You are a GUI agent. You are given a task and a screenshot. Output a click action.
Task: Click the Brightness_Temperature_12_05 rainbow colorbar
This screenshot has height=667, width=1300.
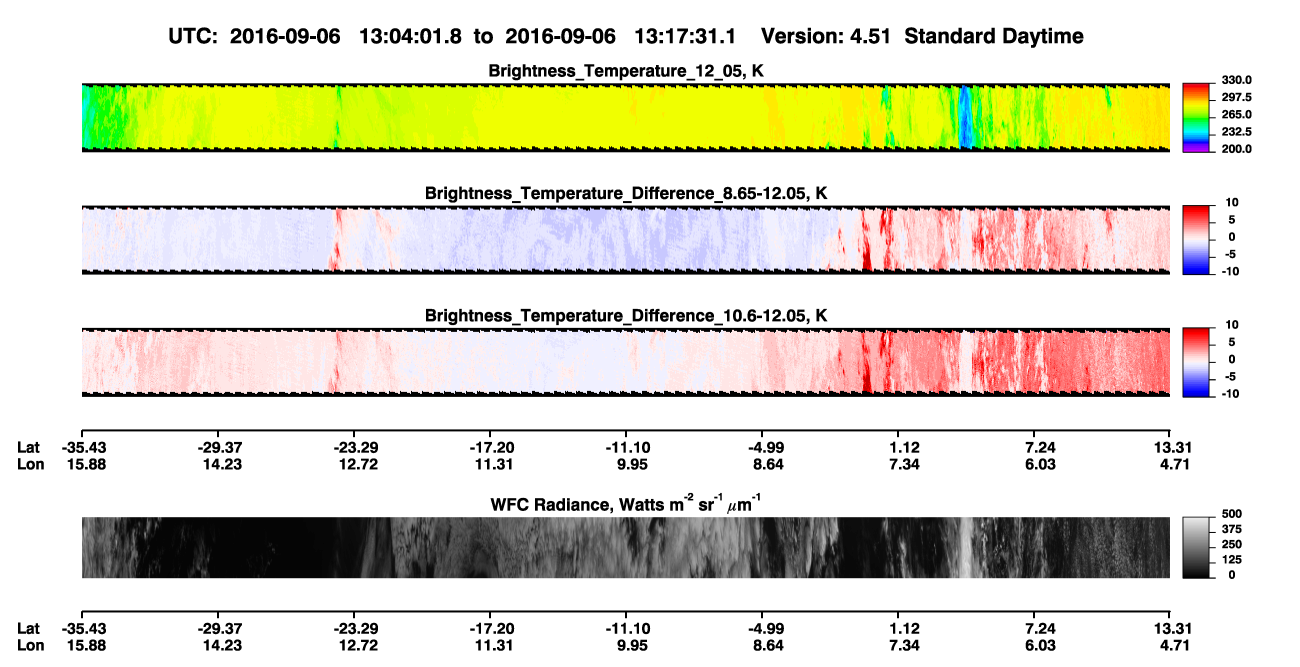(1197, 117)
